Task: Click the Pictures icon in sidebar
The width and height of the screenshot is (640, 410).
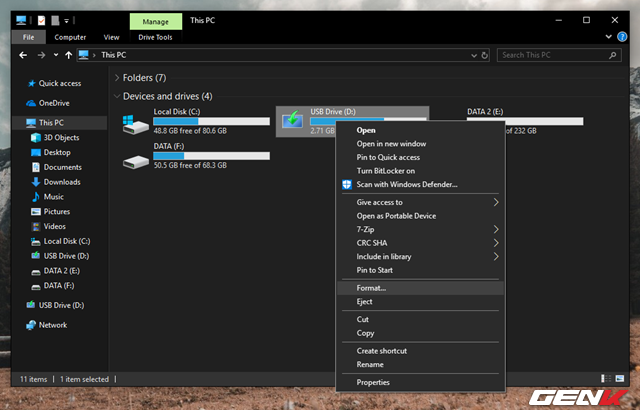Action: (x=36, y=211)
